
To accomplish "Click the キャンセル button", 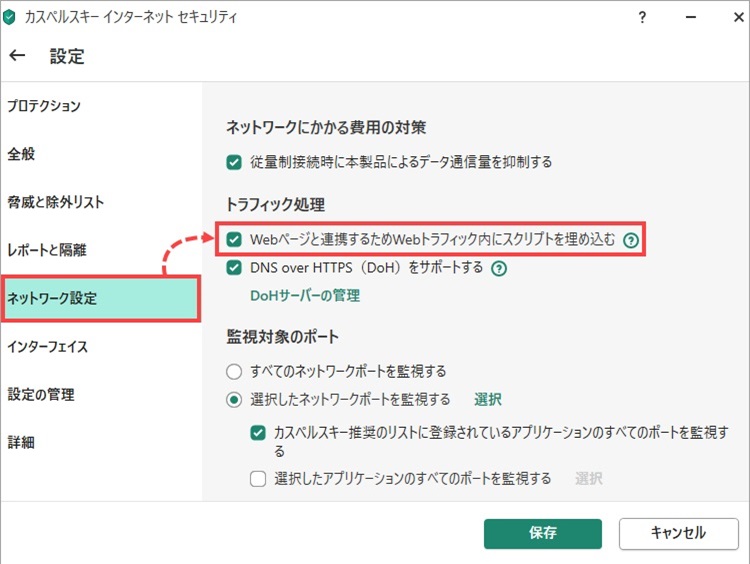I will [679, 533].
